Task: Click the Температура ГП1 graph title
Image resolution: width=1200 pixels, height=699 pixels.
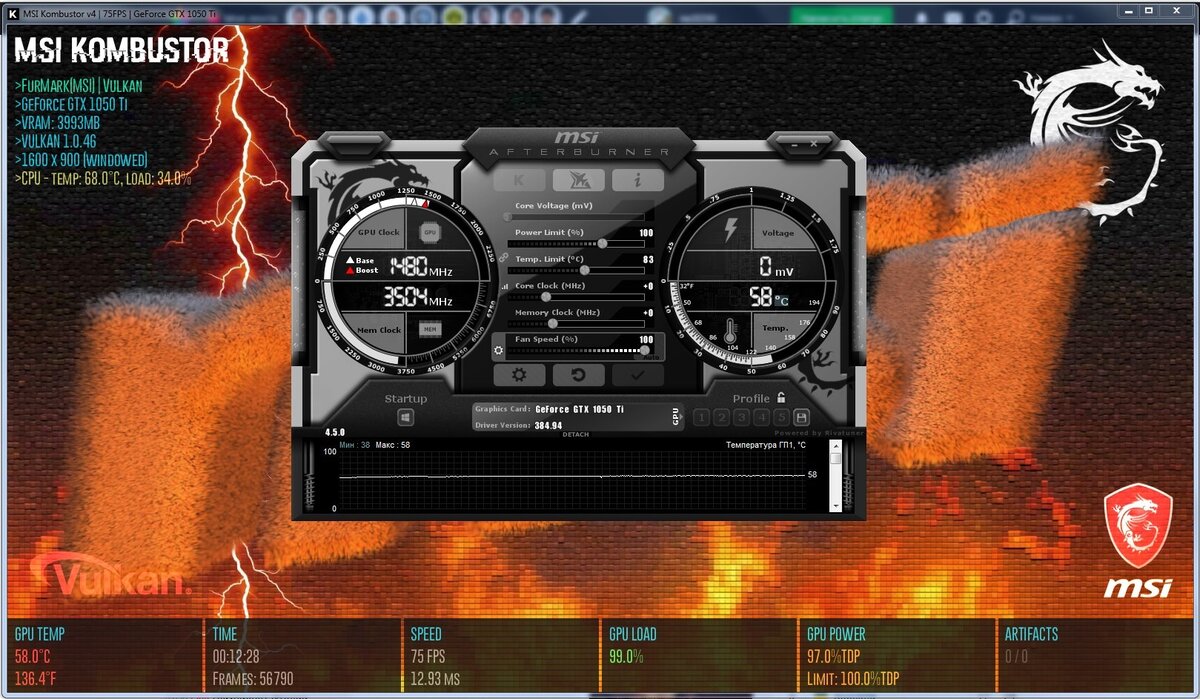Action: (765, 444)
